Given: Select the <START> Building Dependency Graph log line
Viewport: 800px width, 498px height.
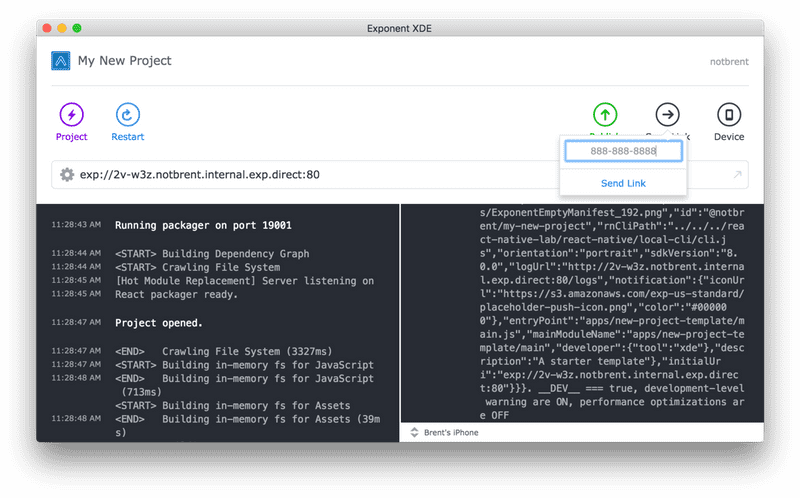Looking at the screenshot, I should (212, 254).
